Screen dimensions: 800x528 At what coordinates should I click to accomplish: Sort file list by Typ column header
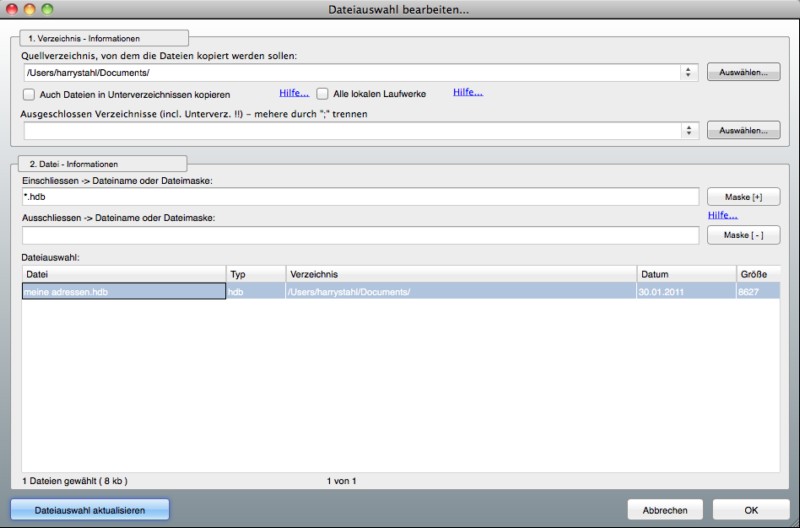255,274
